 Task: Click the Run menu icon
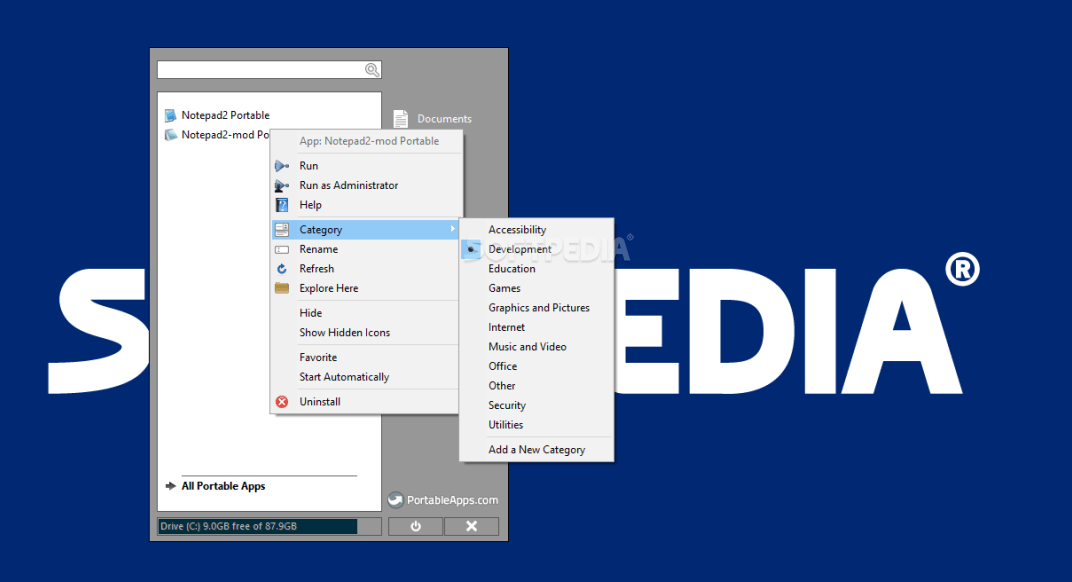tap(282, 166)
